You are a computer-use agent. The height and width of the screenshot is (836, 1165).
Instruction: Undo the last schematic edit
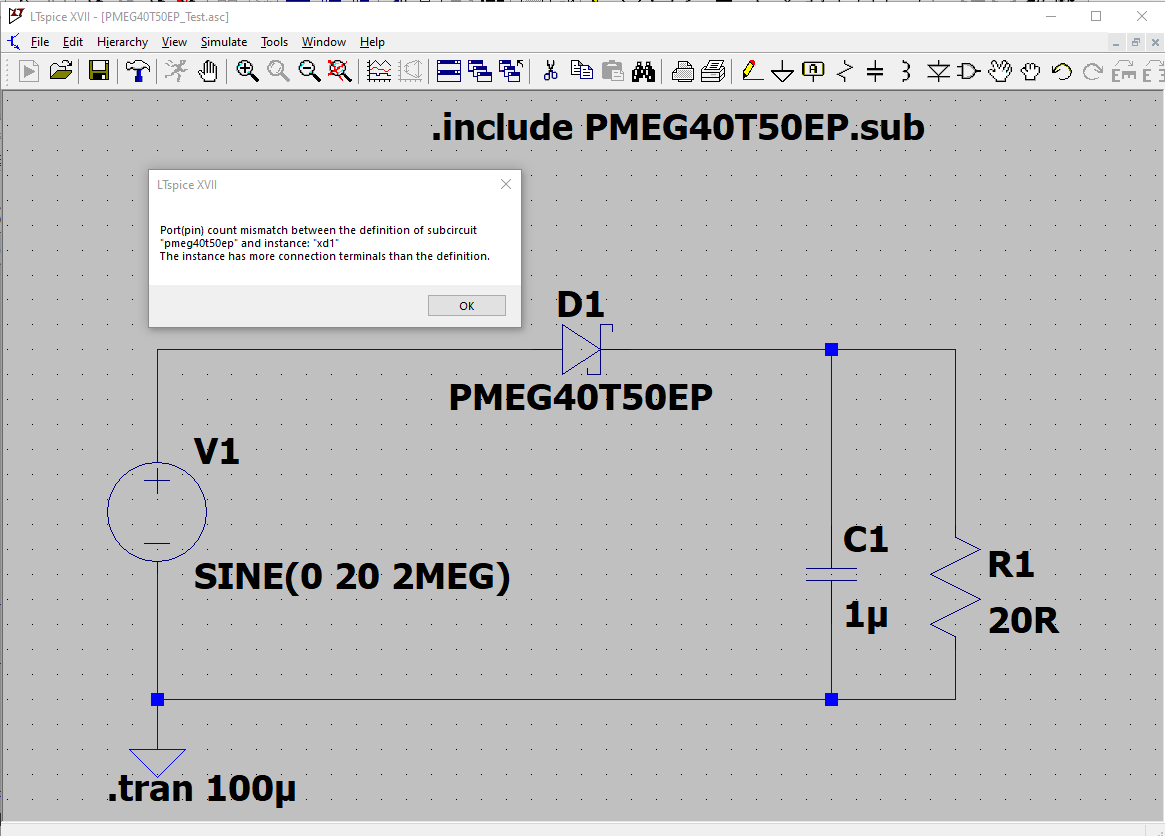(1059, 71)
